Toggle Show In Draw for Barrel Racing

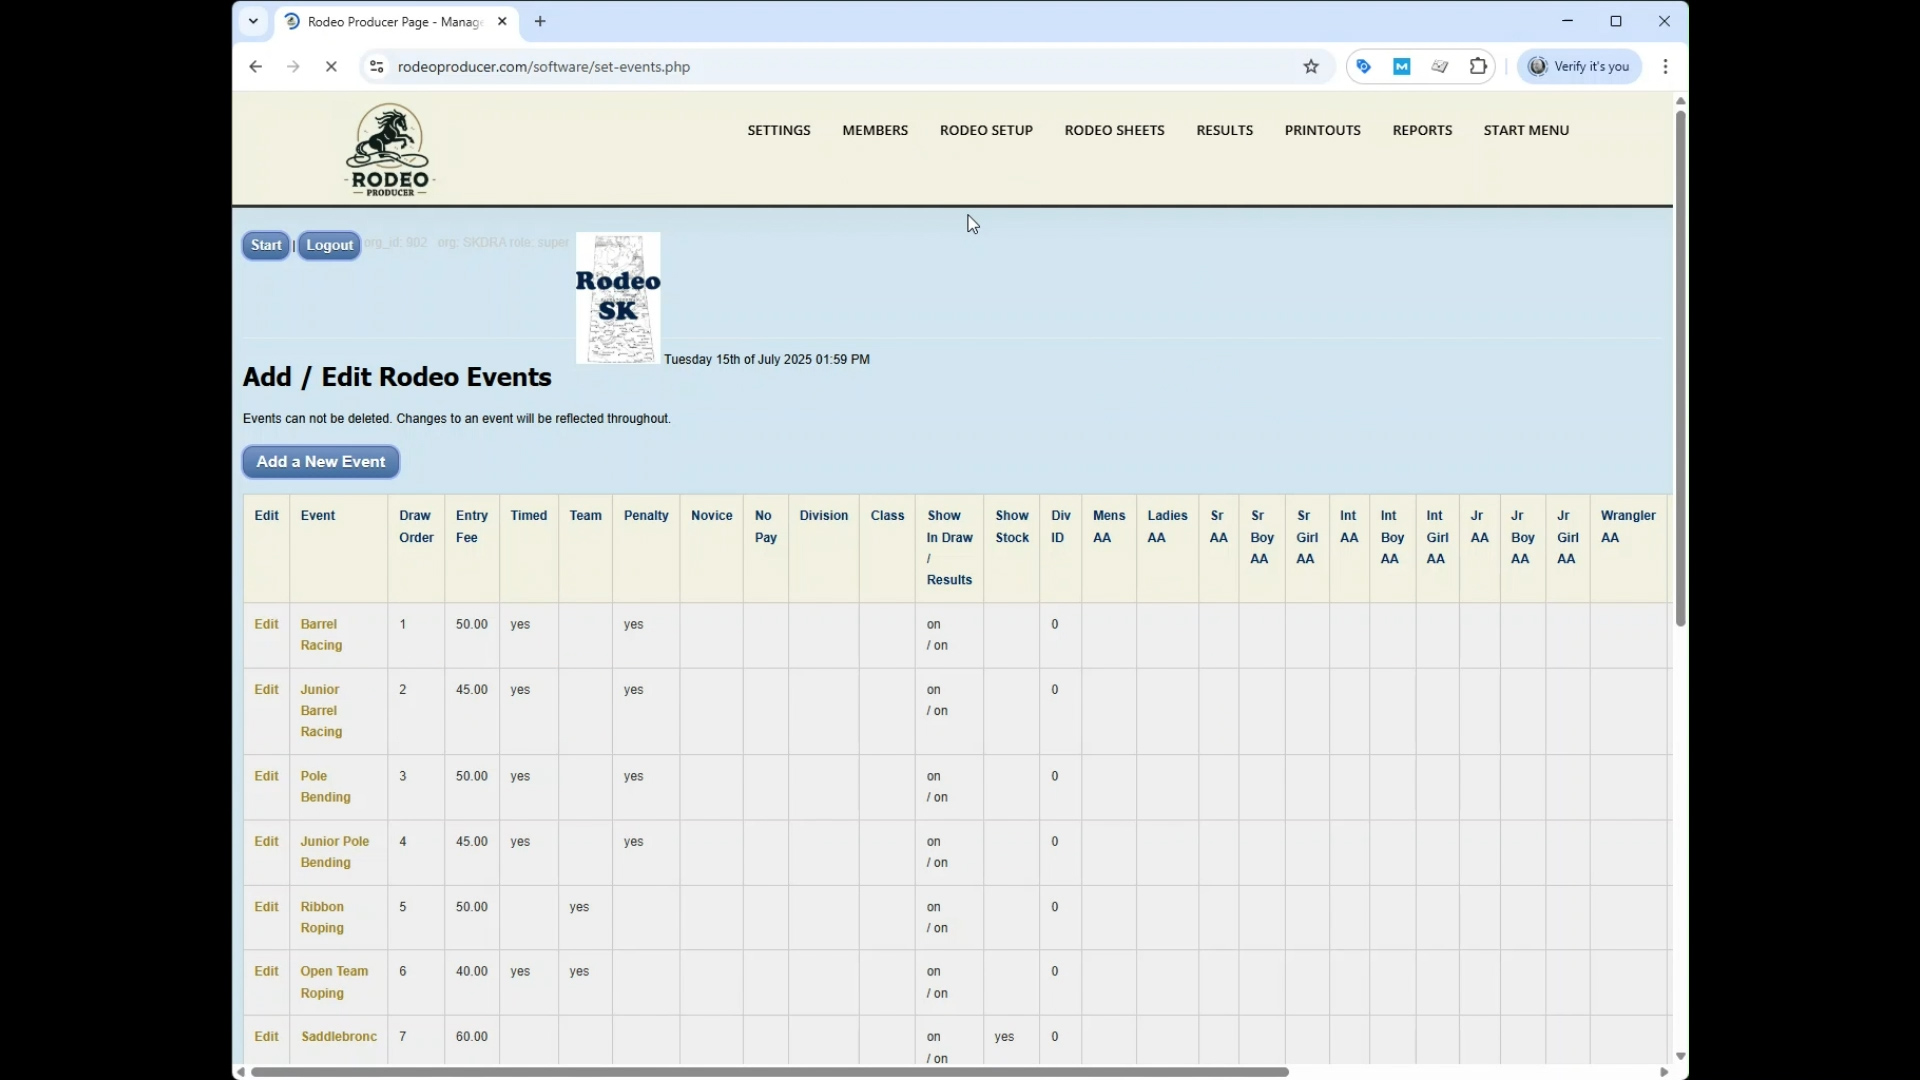935,623
